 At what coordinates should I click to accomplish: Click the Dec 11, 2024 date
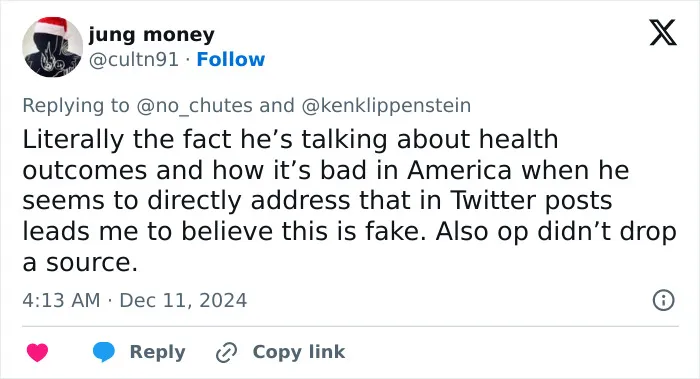click(x=183, y=300)
